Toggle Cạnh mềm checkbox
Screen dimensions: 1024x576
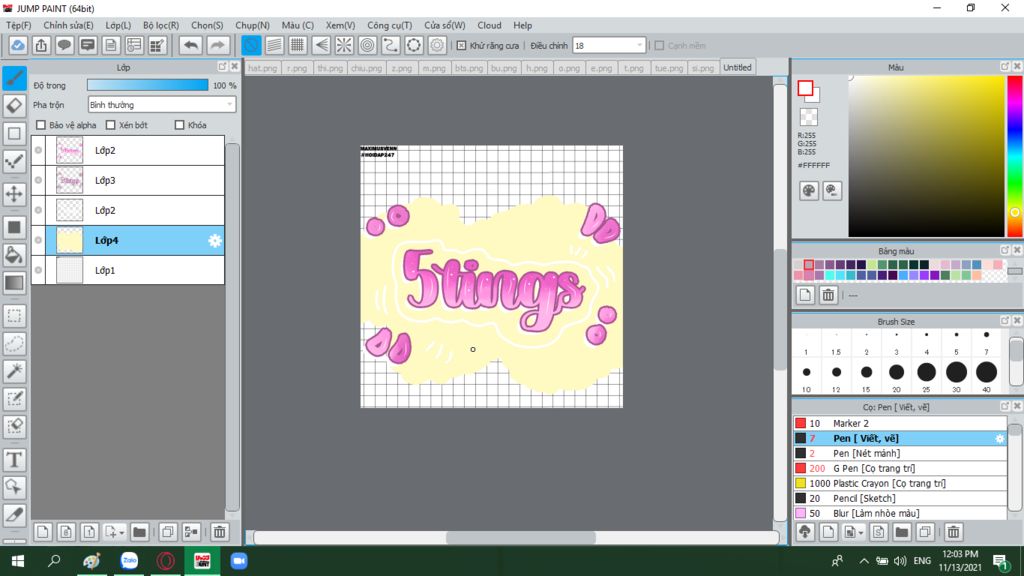click(x=660, y=46)
